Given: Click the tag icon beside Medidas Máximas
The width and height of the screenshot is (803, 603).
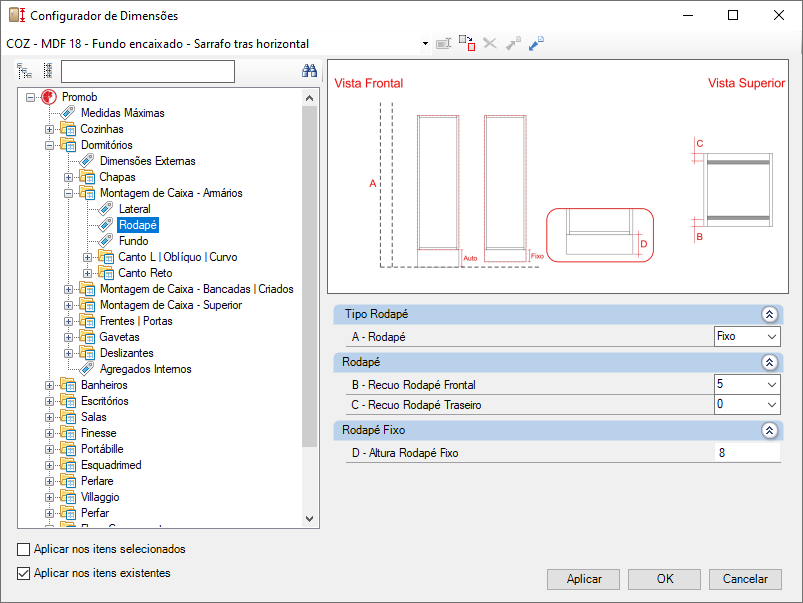Looking at the screenshot, I should [68, 113].
